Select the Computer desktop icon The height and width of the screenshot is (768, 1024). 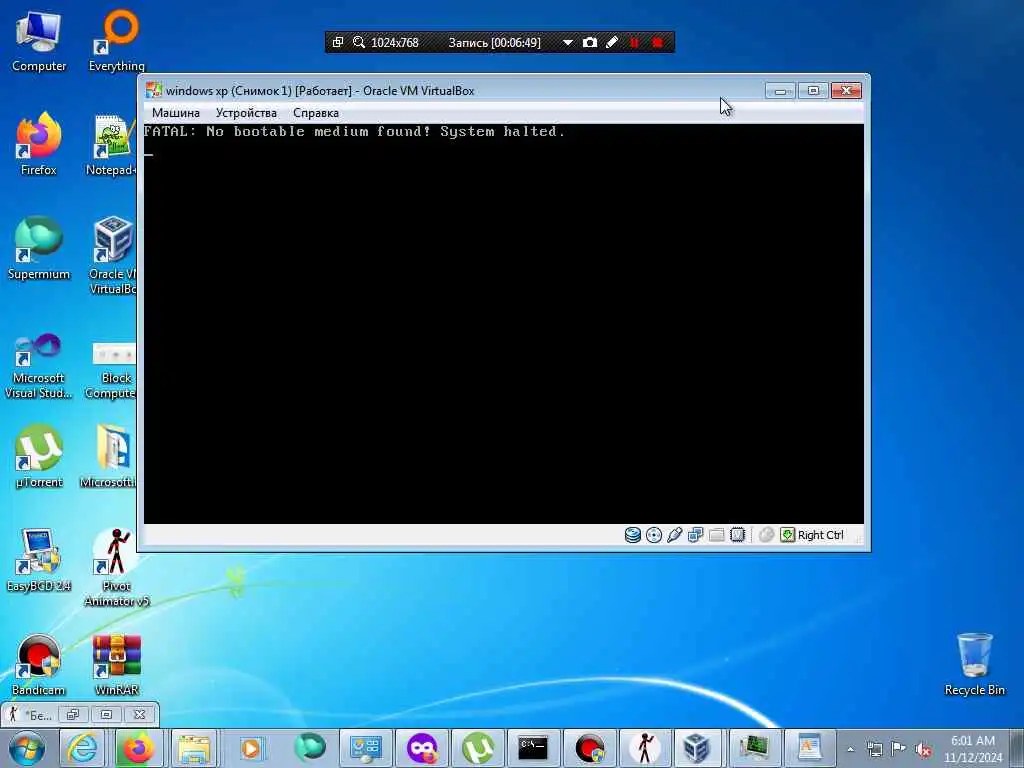(x=39, y=41)
